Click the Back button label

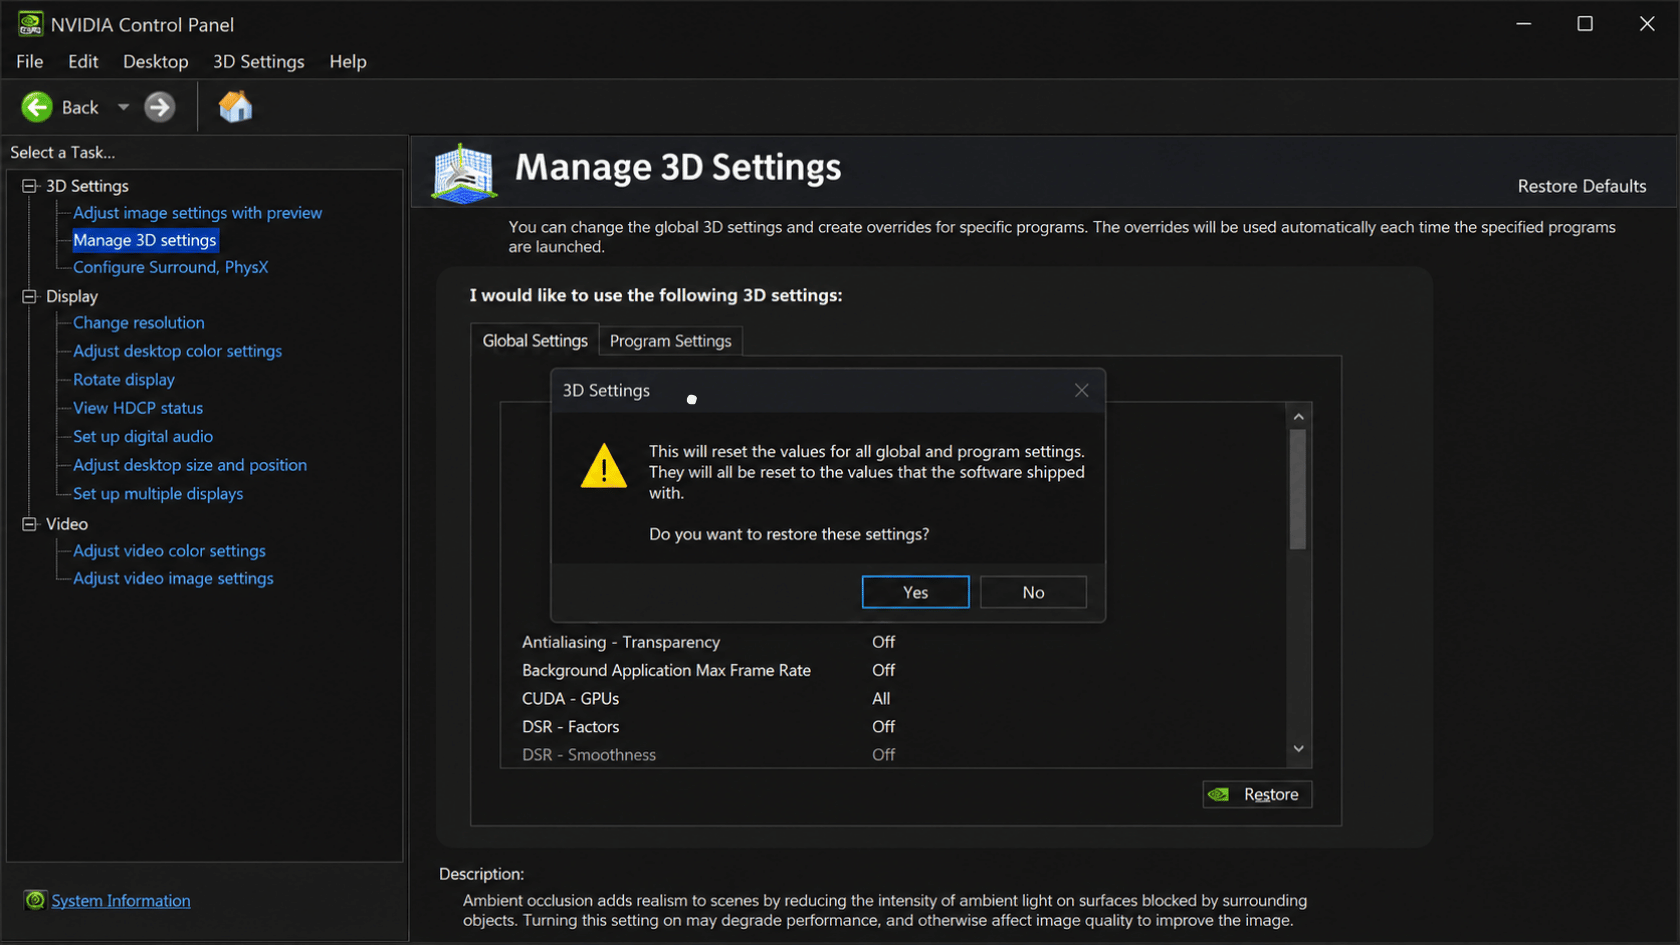[80, 107]
